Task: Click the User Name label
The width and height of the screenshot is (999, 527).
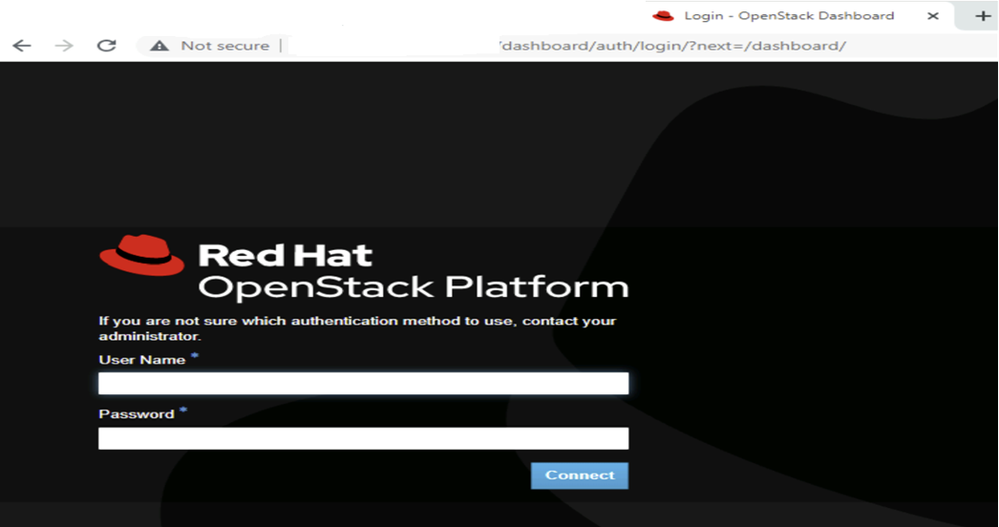Action: pyautogui.click(x=142, y=360)
